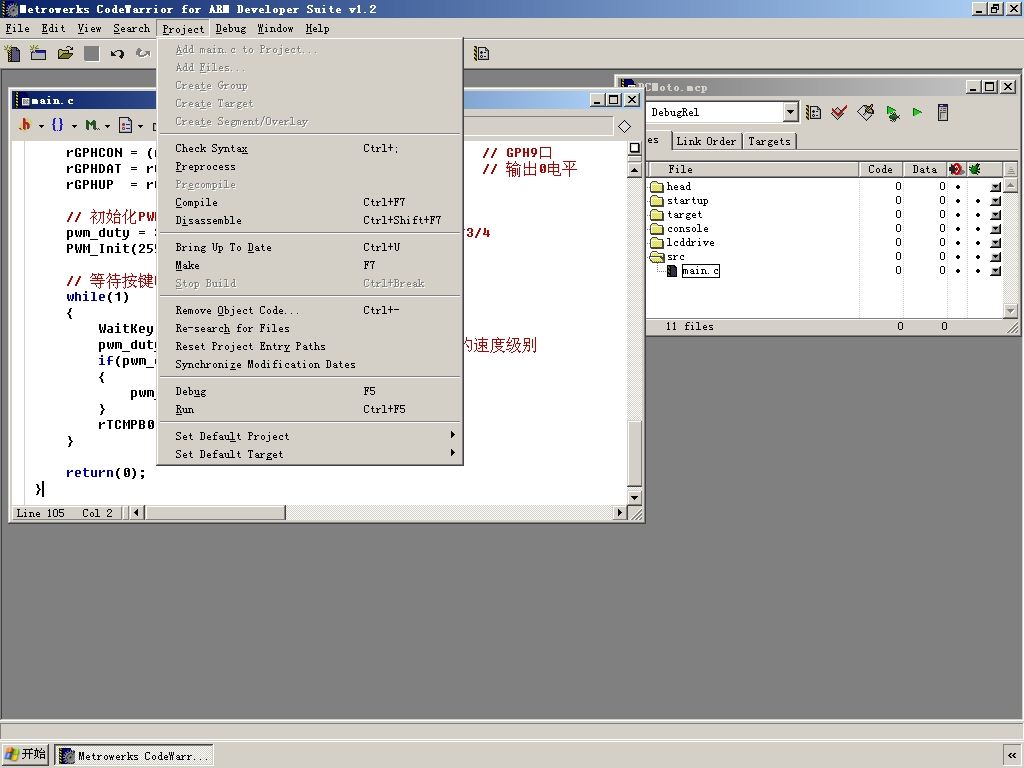This screenshot has height=768, width=1024.
Task: Expand the lcddrive folder
Action: coord(657,243)
